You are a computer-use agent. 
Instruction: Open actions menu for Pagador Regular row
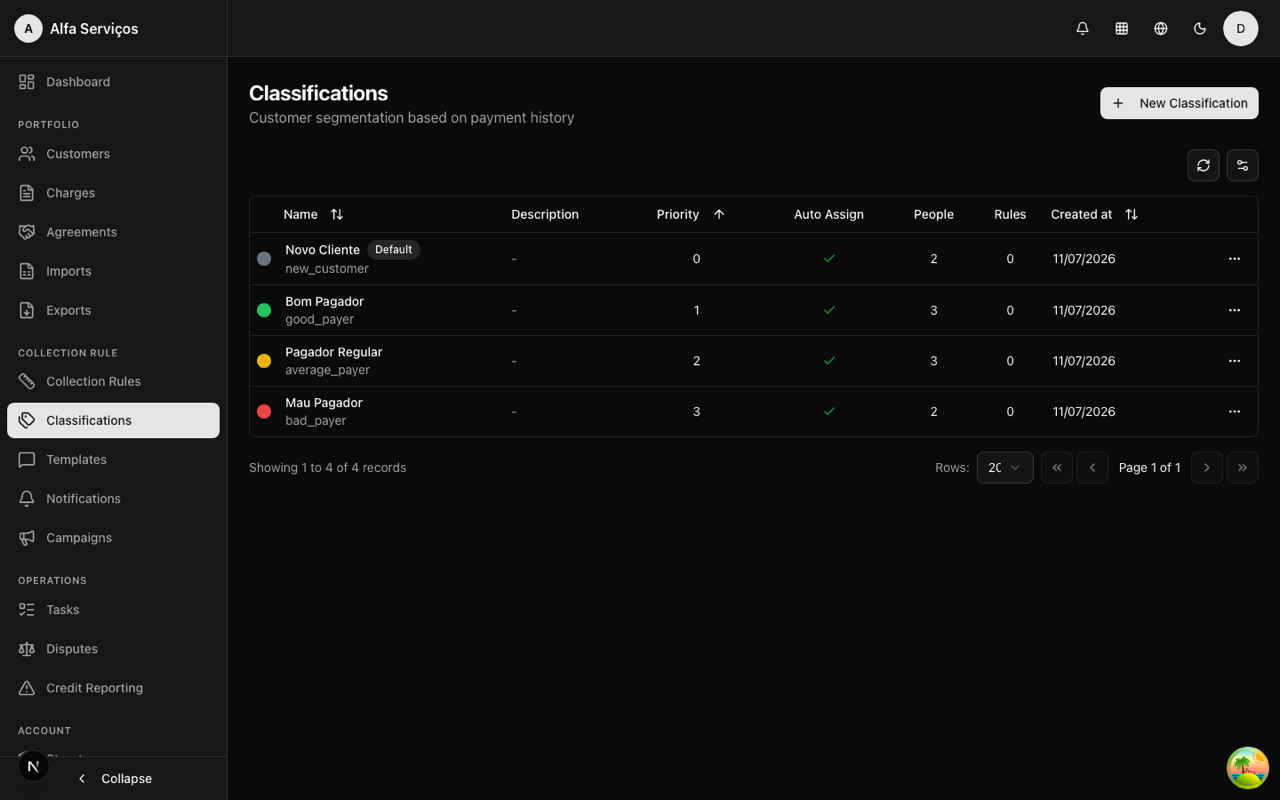[1234, 360]
